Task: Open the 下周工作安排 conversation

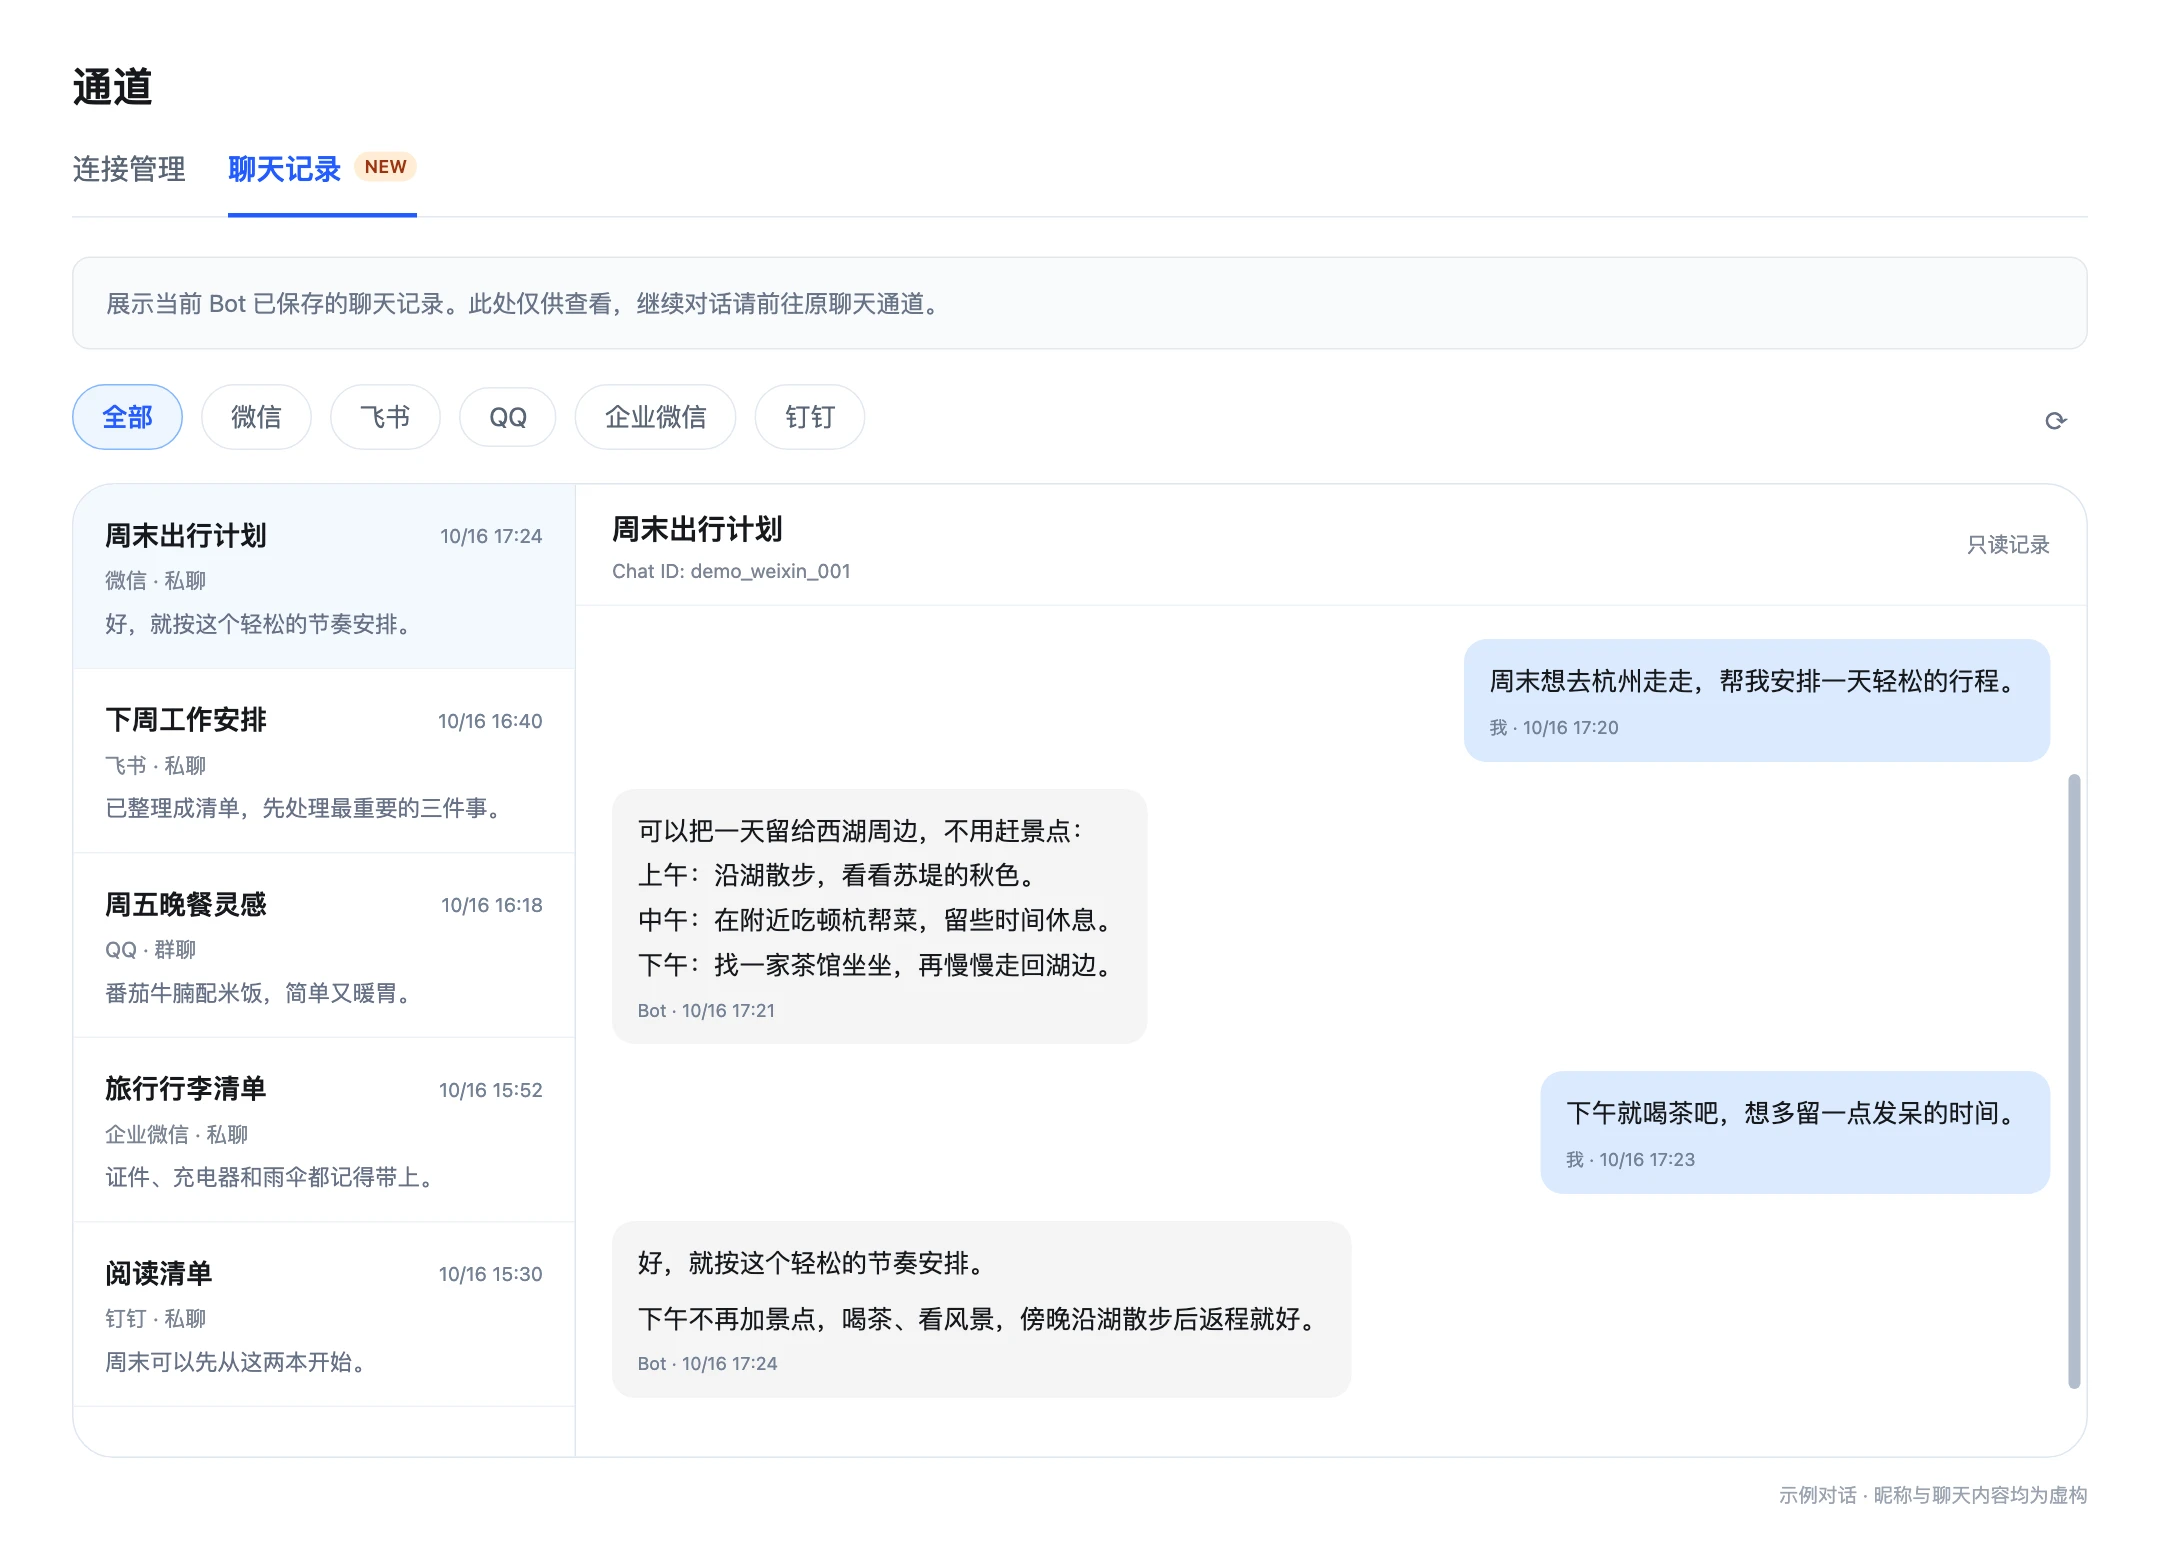Action: pos(324,761)
